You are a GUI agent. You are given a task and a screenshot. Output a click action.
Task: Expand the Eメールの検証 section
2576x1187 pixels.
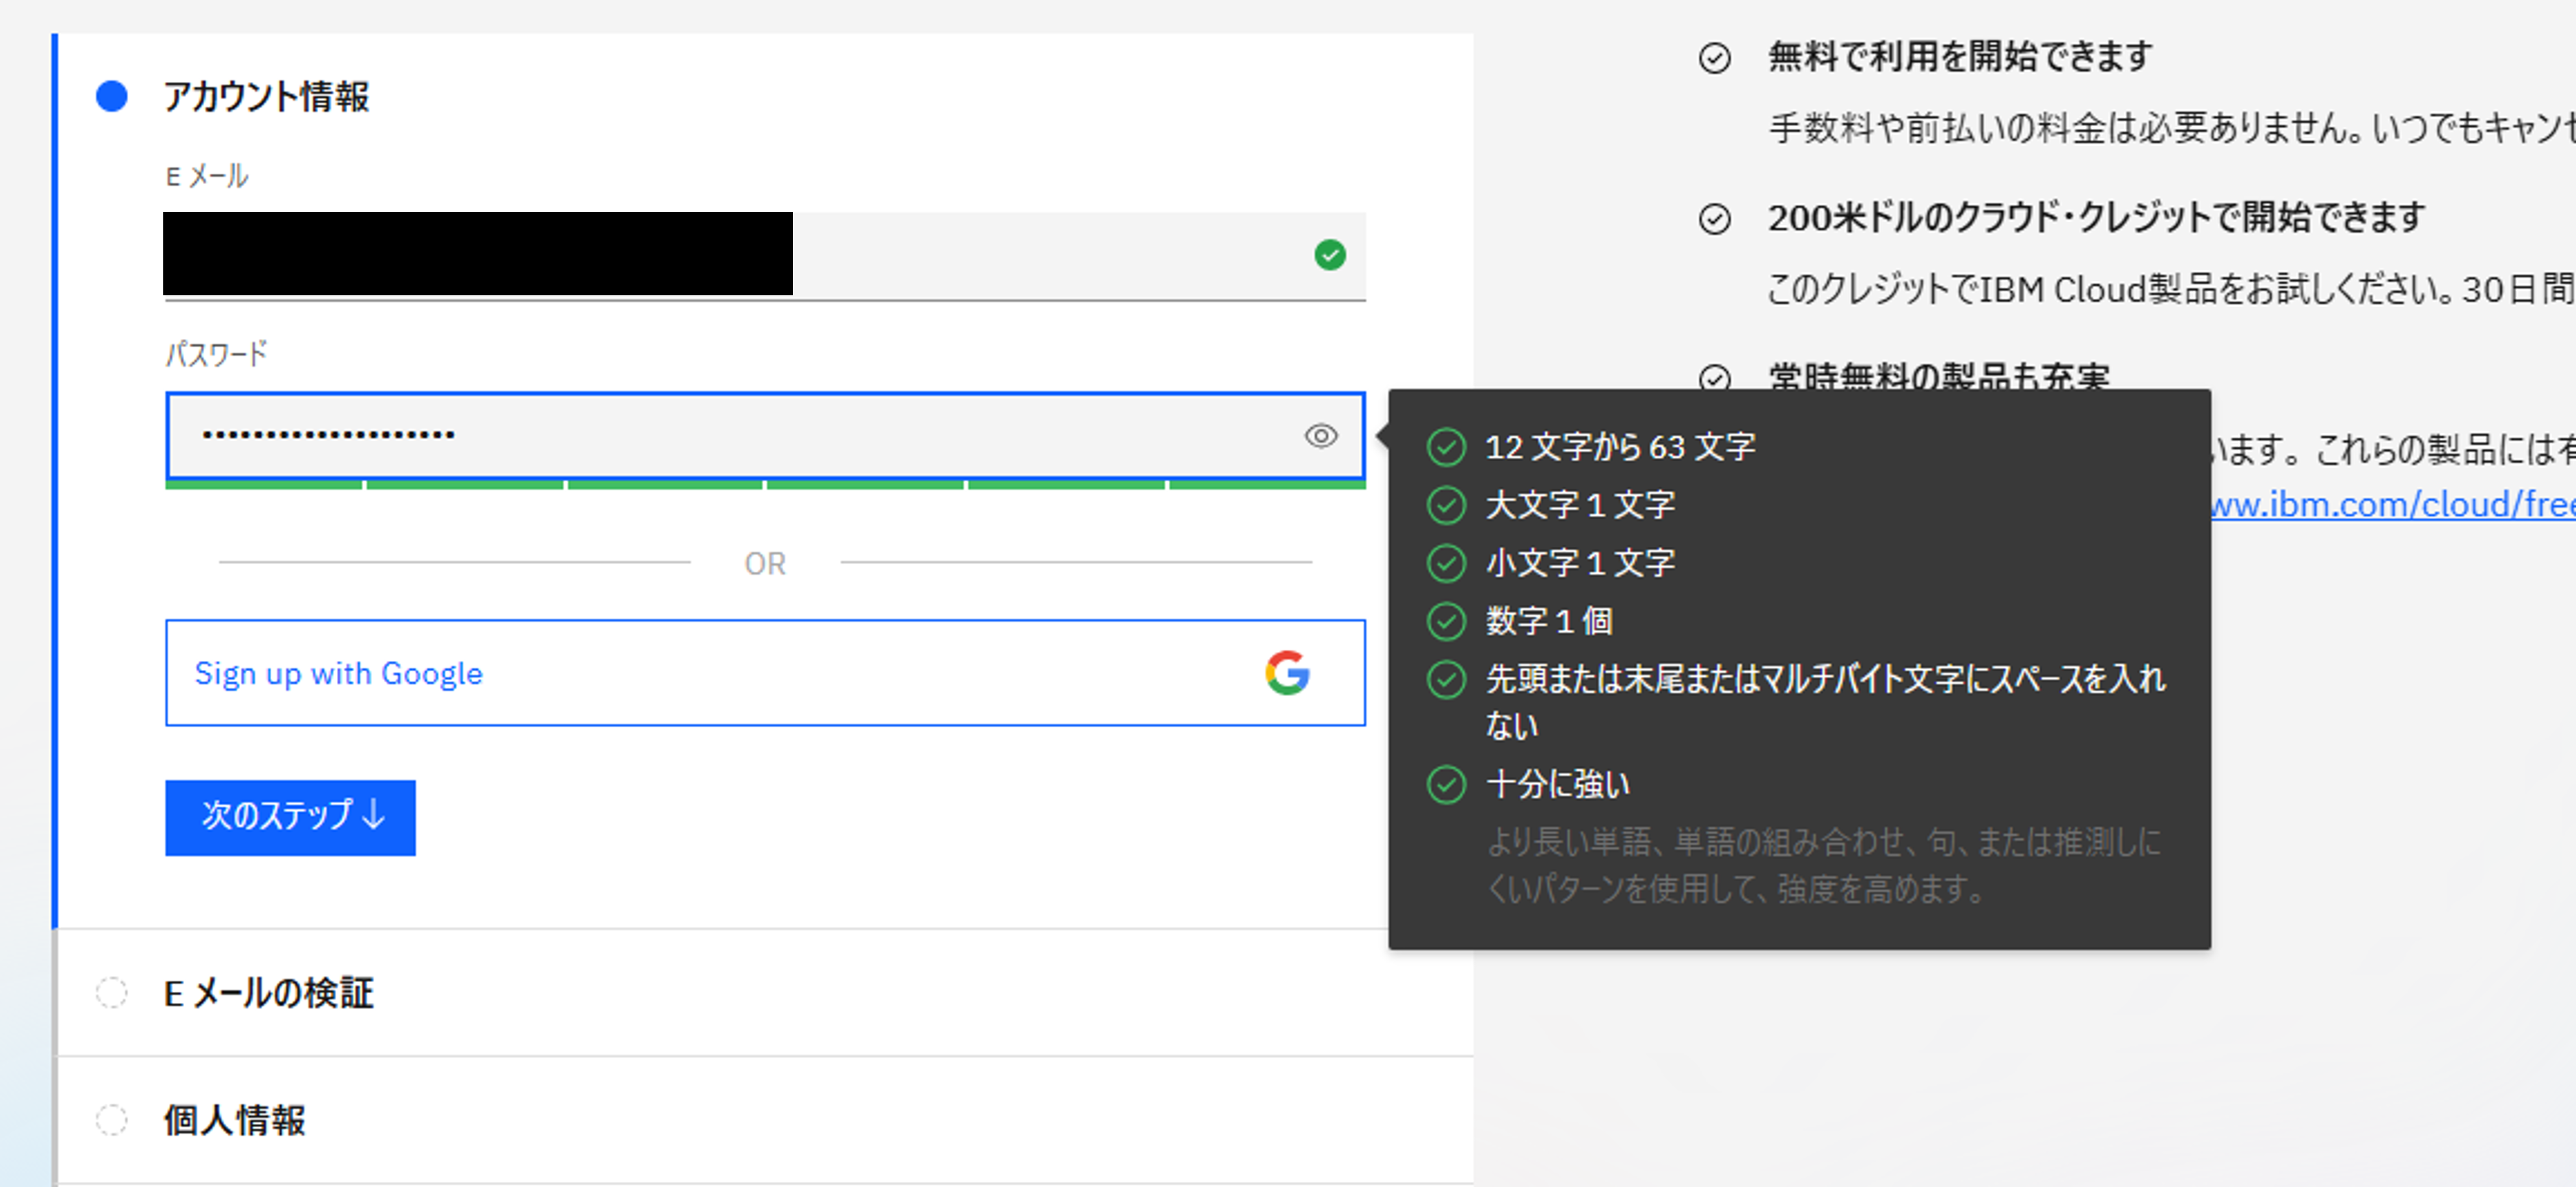coord(268,993)
